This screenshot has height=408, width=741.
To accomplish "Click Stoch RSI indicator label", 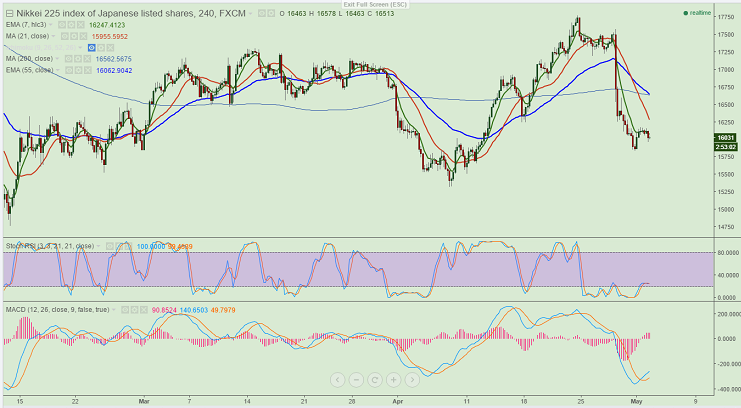I will pos(50,246).
